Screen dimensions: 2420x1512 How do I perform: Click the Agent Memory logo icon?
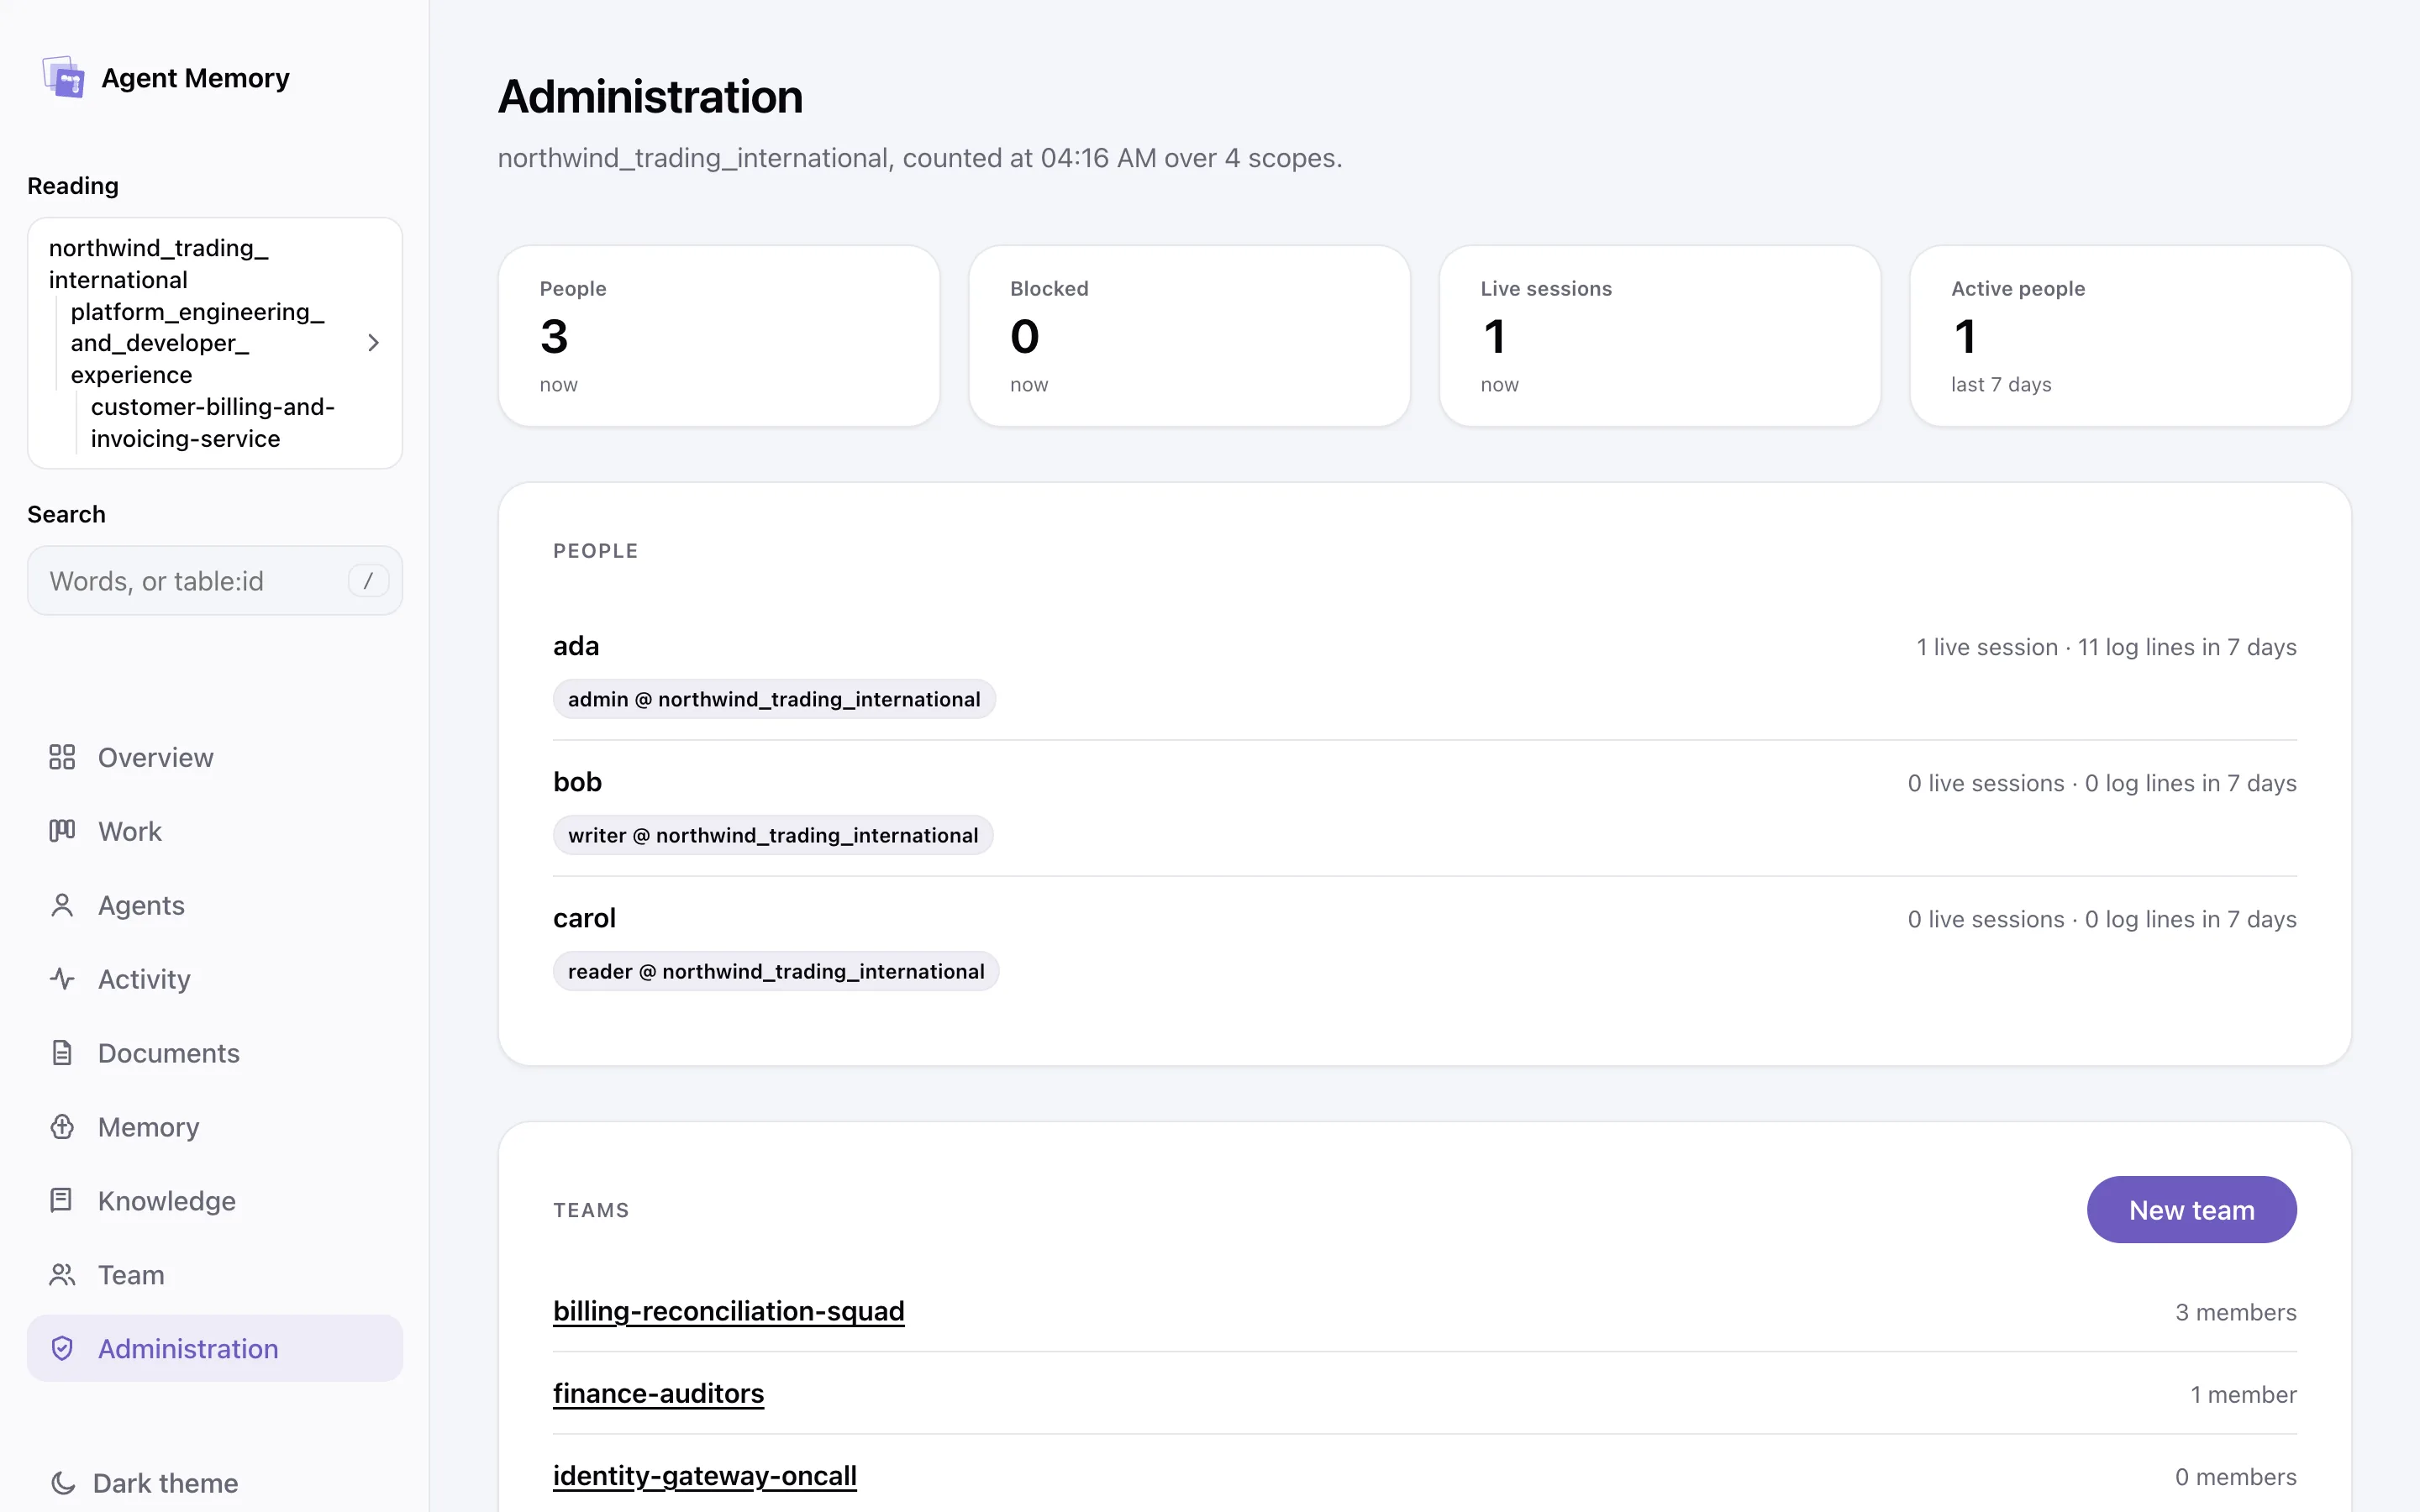coord(63,77)
